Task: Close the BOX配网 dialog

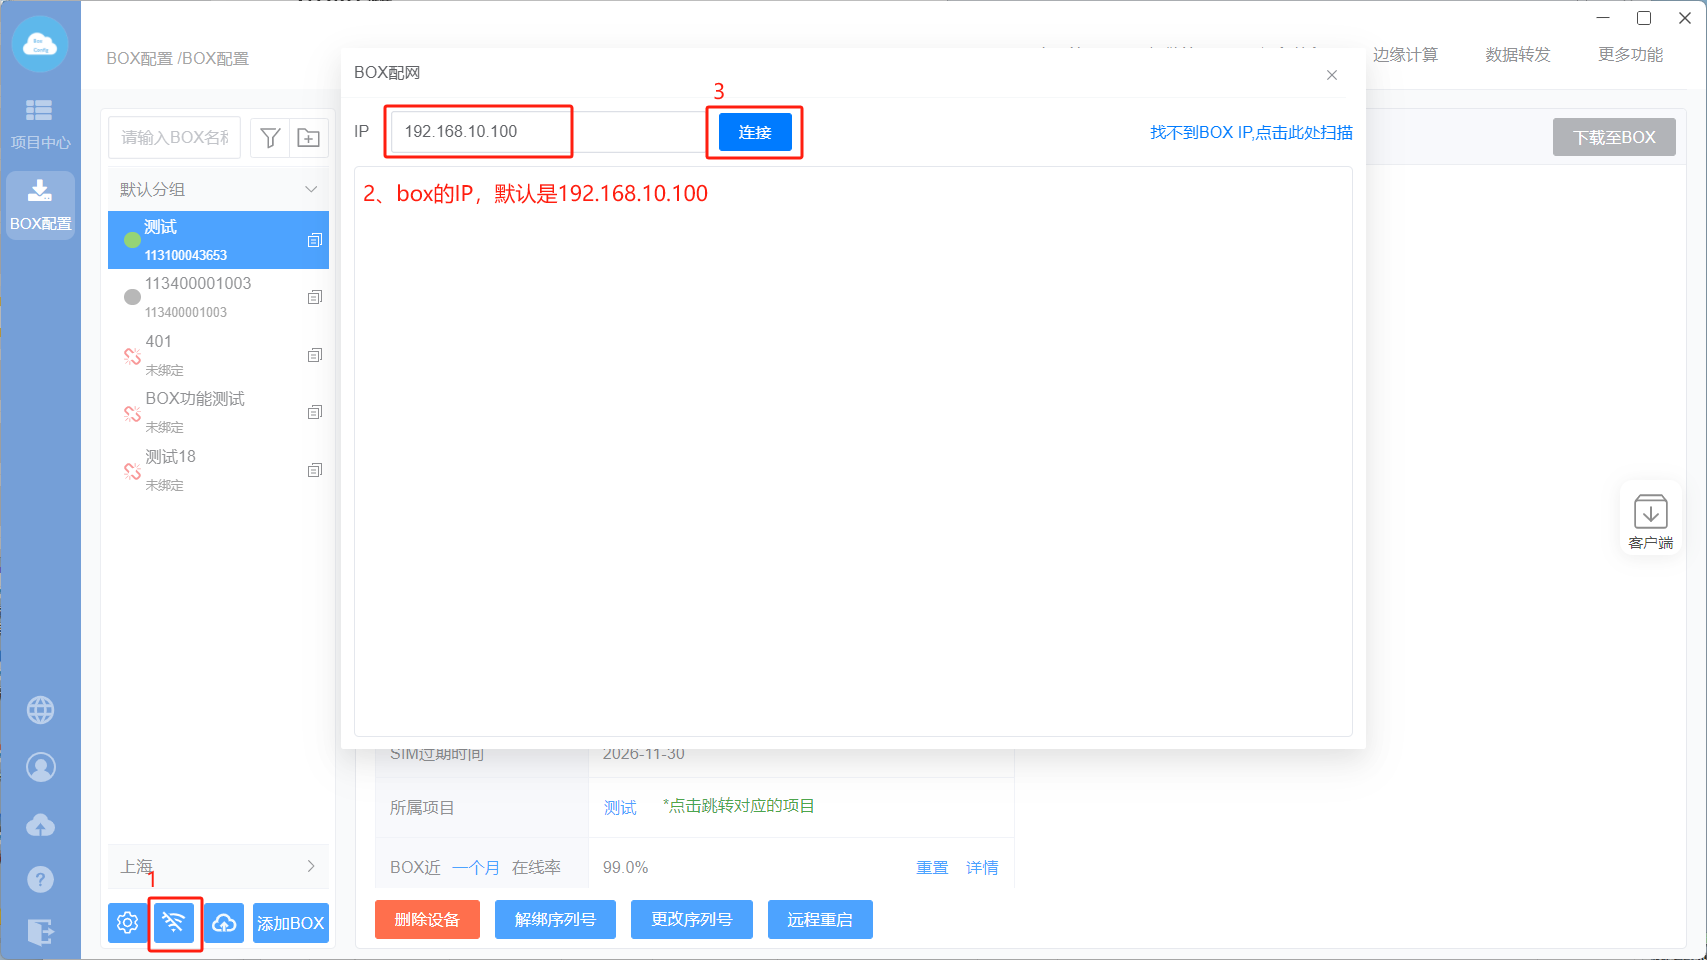Action: coord(1331,75)
